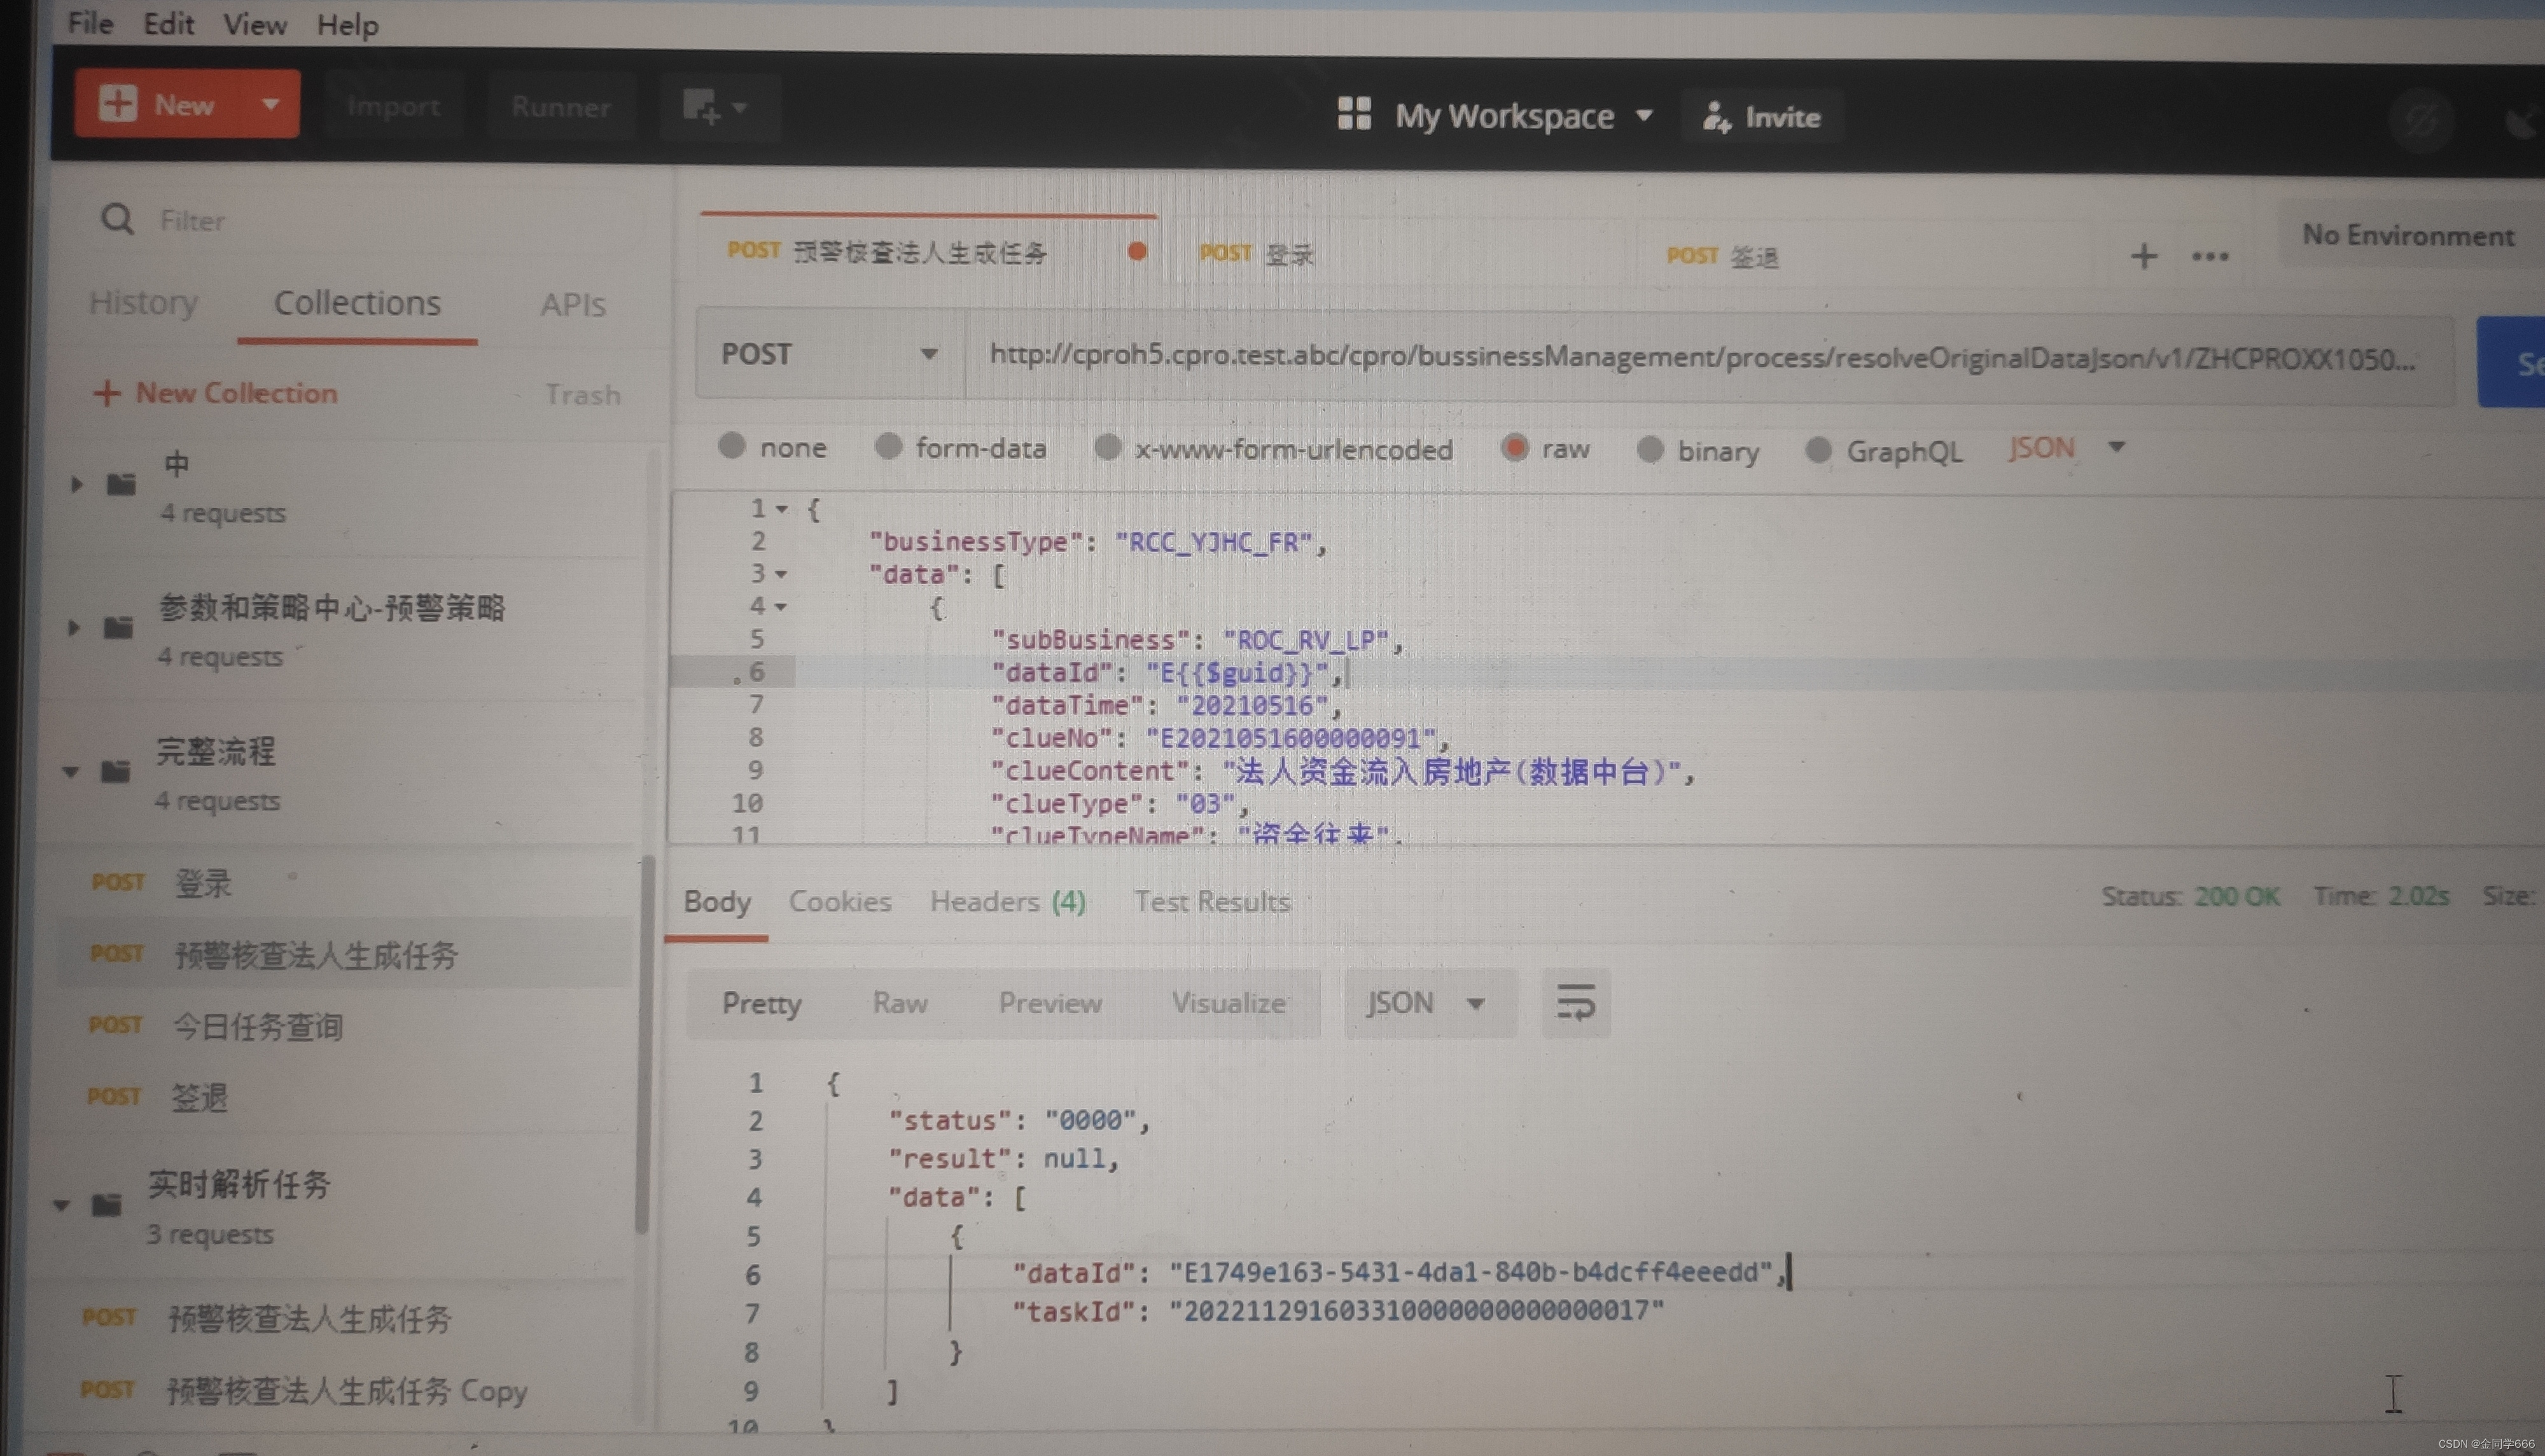Open the My Workspace dropdown
The width and height of the screenshot is (2545, 1456).
[1524, 116]
